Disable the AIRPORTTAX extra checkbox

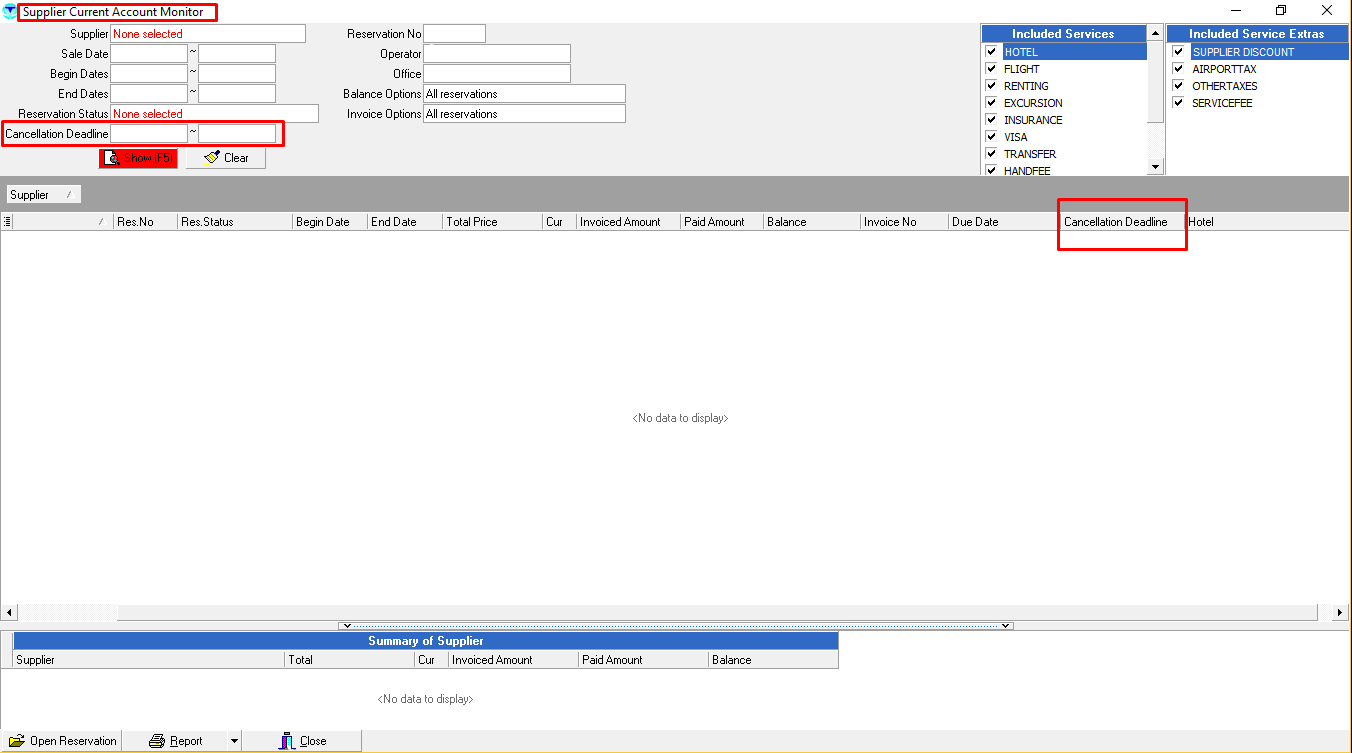click(x=1179, y=69)
